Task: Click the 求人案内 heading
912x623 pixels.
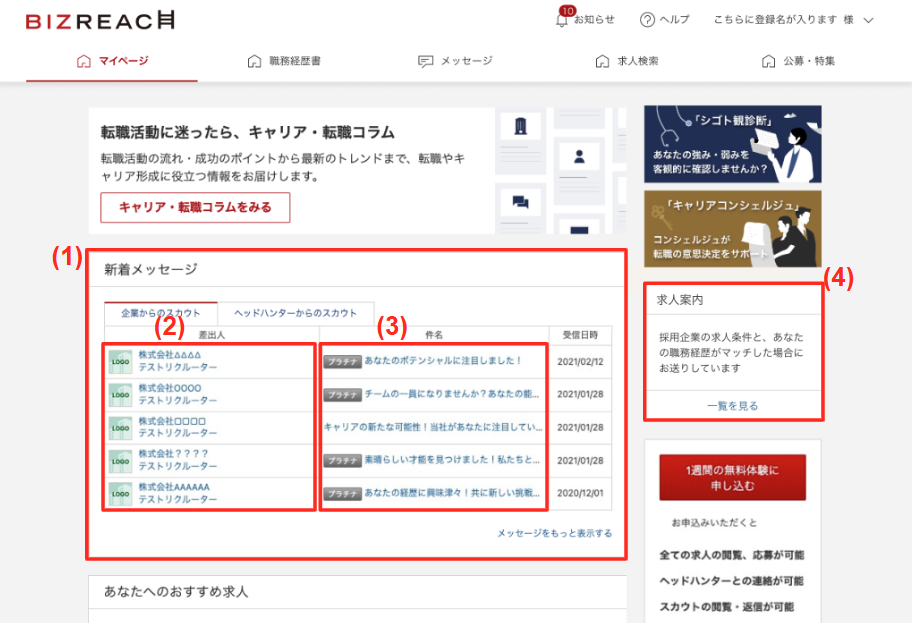Action: pos(680,300)
